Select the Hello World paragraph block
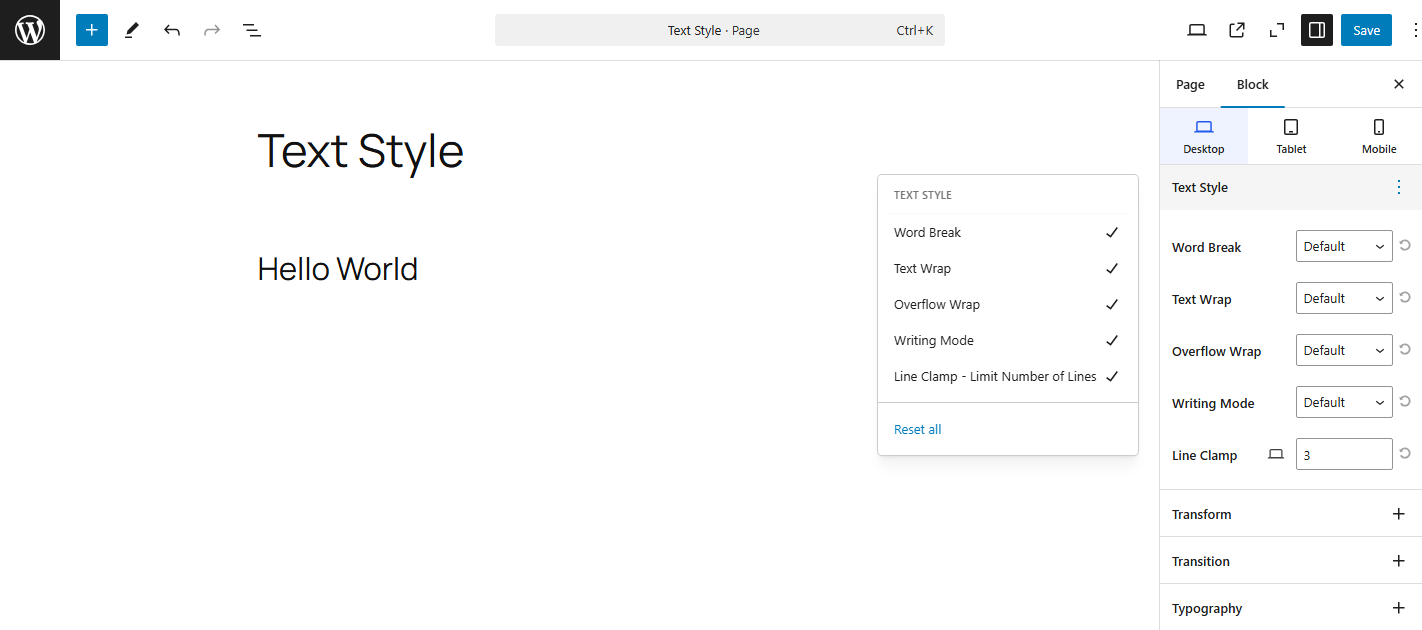This screenshot has height=630, width=1422. (x=338, y=269)
